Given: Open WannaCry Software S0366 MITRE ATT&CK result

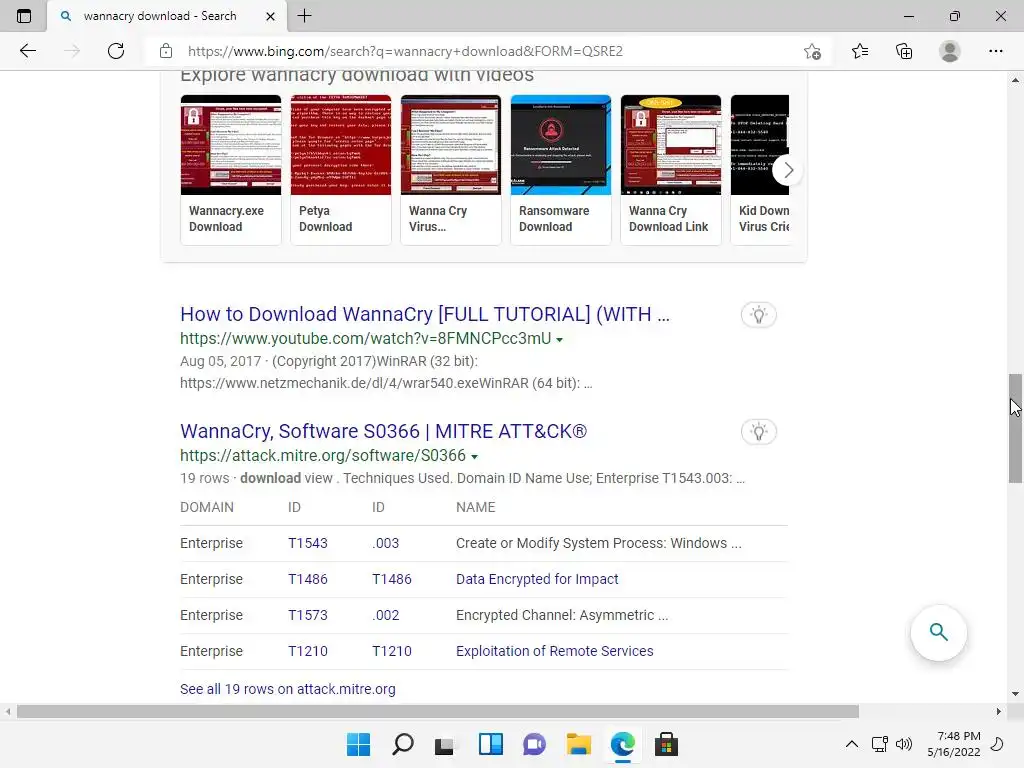Looking at the screenshot, I should [383, 431].
